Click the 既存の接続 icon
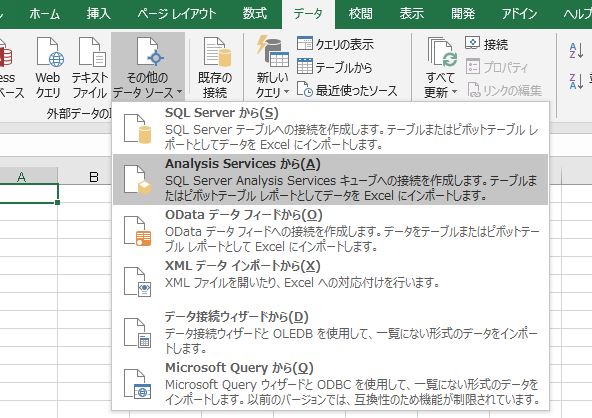Viewport: 592px width, 418px height. [x=217, y=52]
